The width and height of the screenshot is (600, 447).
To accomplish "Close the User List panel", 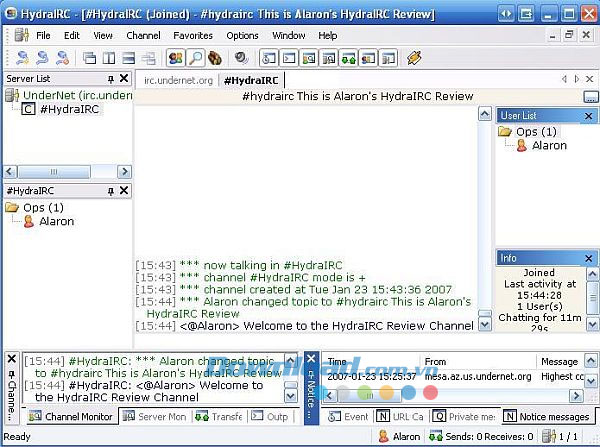I will (x=589, y=116).
